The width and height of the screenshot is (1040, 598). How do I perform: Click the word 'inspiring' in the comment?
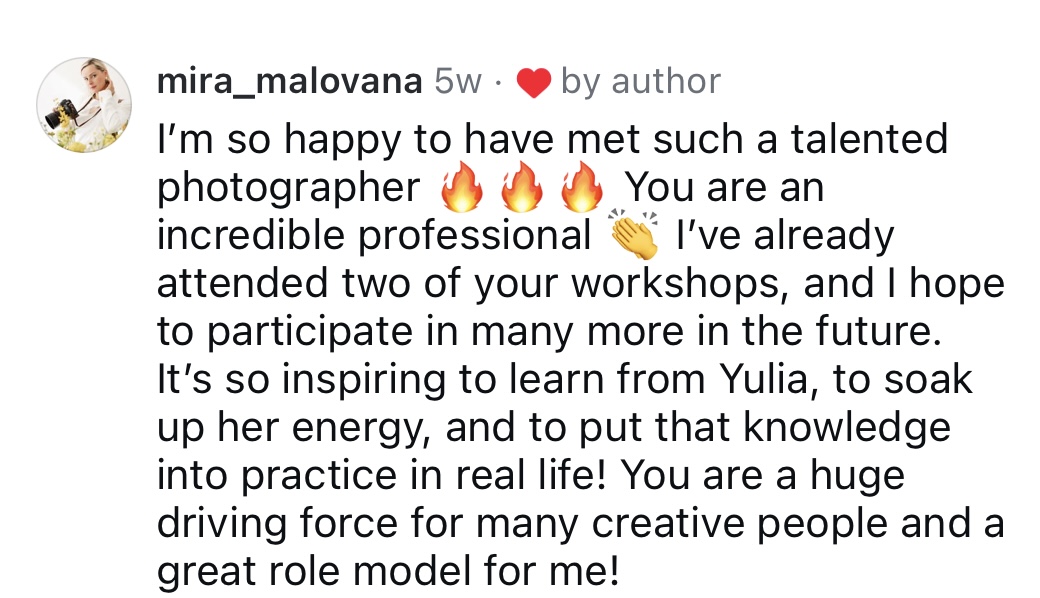coord(358,380)
